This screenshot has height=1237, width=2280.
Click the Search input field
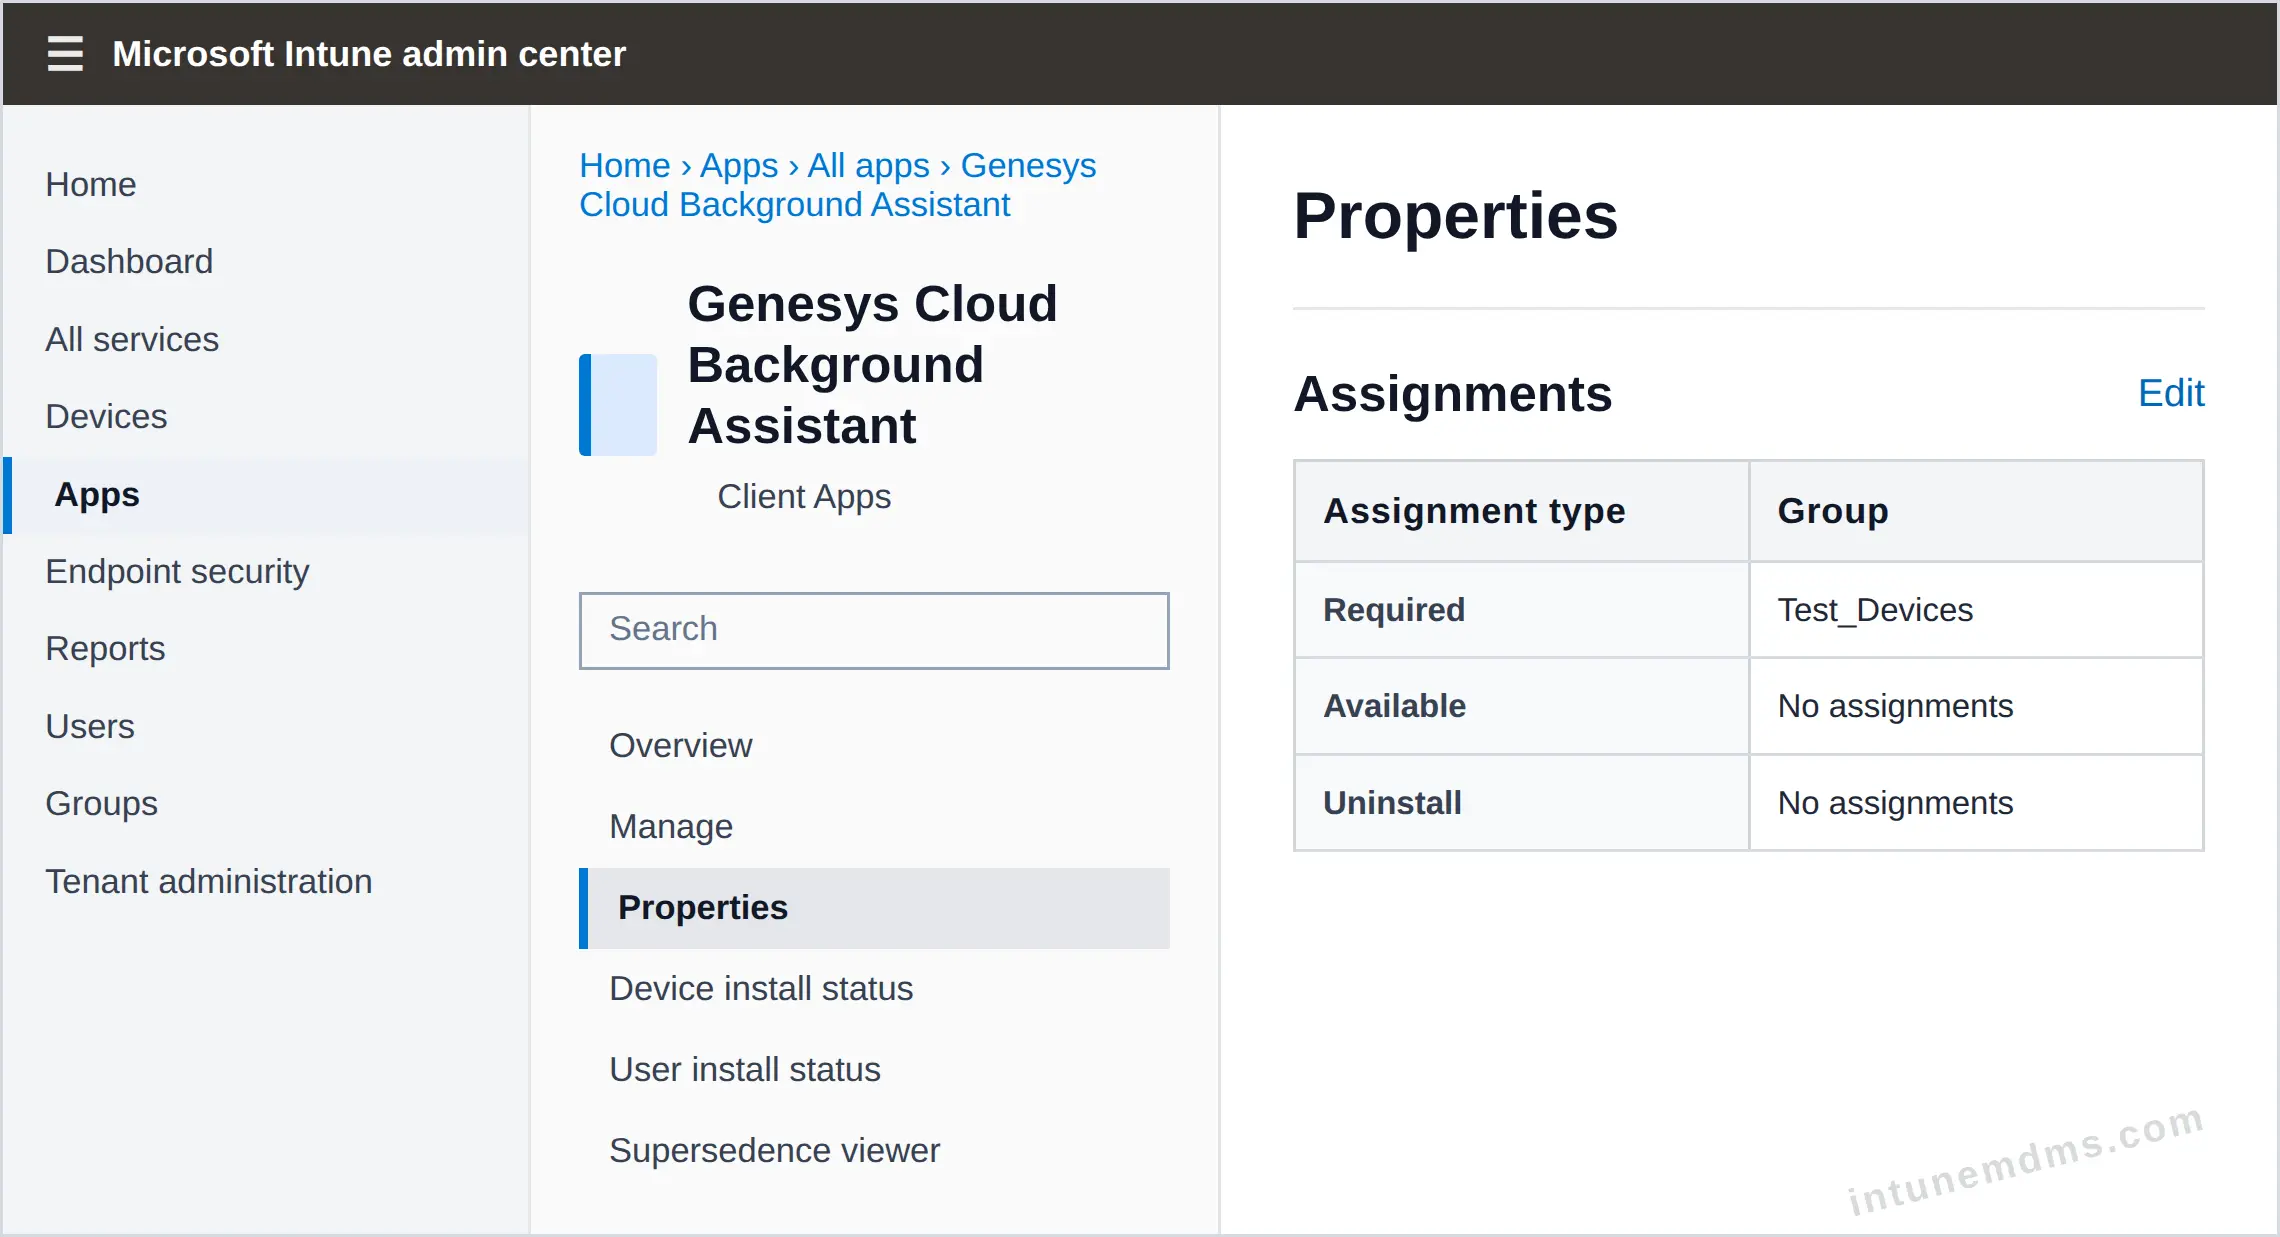(x=874, y=630)
